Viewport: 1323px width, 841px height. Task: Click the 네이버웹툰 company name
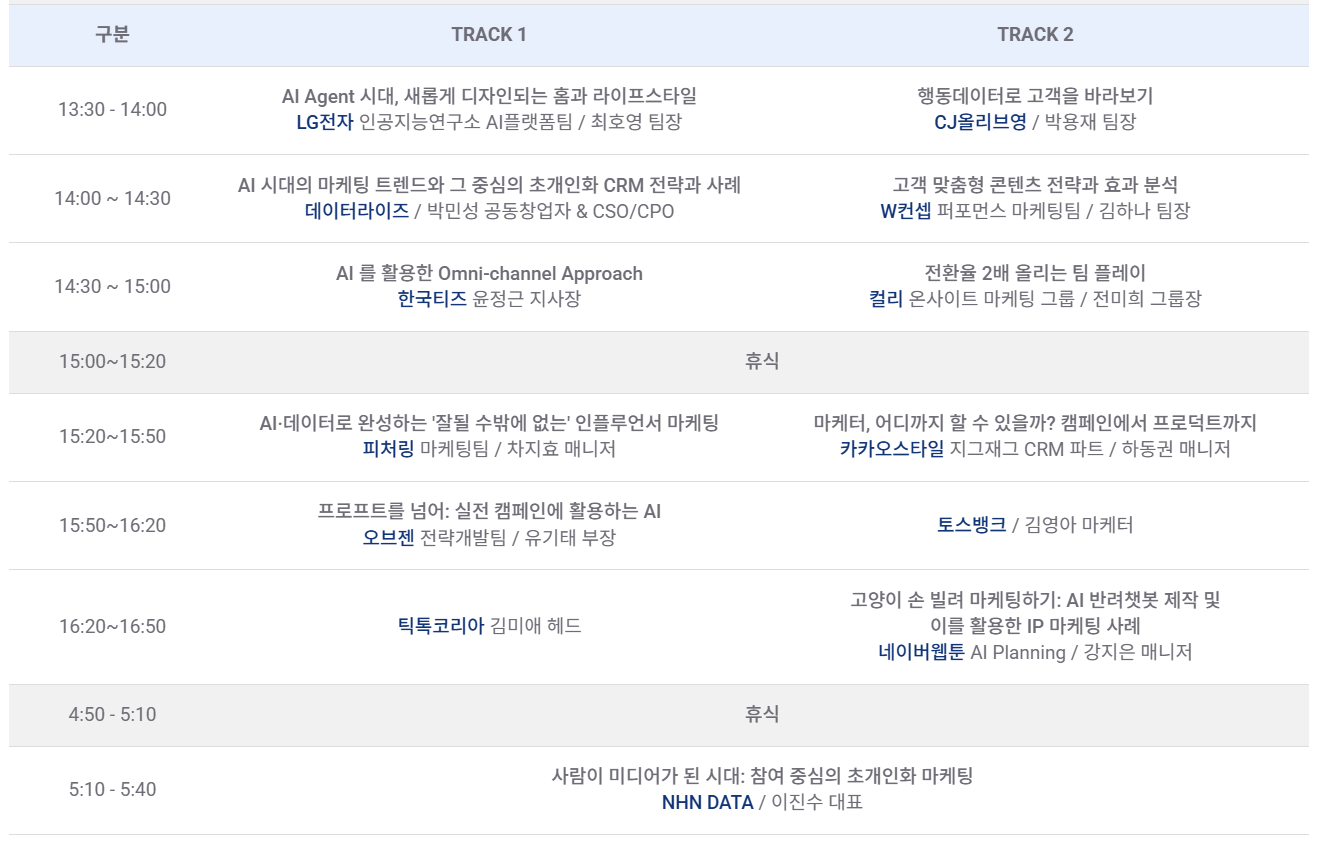pos(922,652)
